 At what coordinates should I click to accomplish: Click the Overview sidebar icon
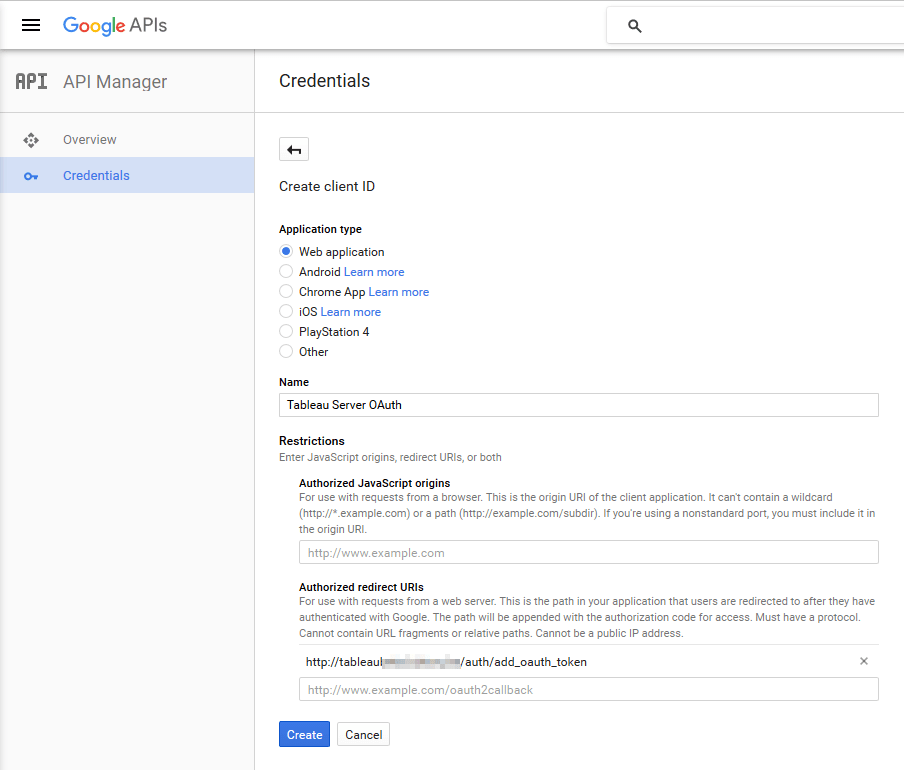pyautogui.click(x=31, y=140)
